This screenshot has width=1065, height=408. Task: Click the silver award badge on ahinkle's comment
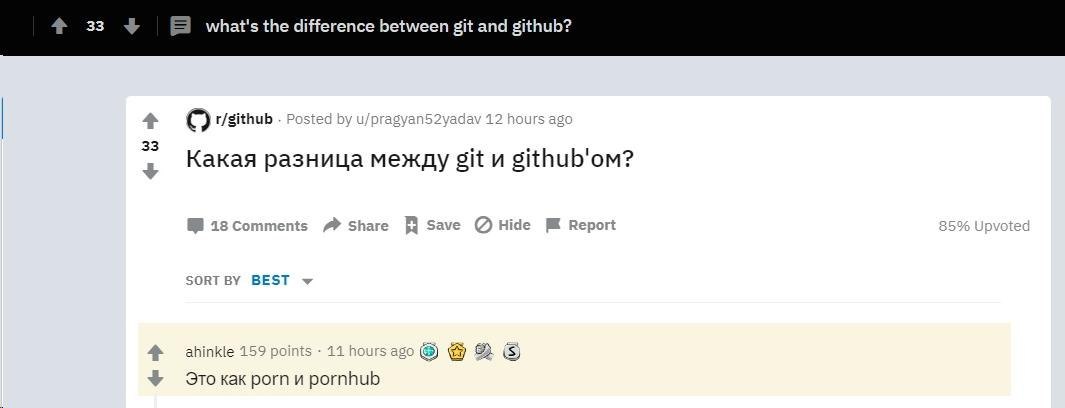(x=512, y=351)
